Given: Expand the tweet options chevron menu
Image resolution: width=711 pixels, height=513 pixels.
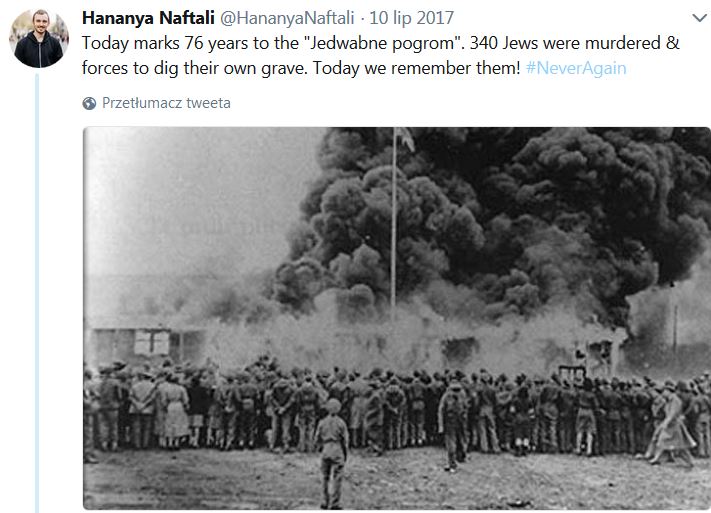Looking at the screenshot, I should 700,18.
